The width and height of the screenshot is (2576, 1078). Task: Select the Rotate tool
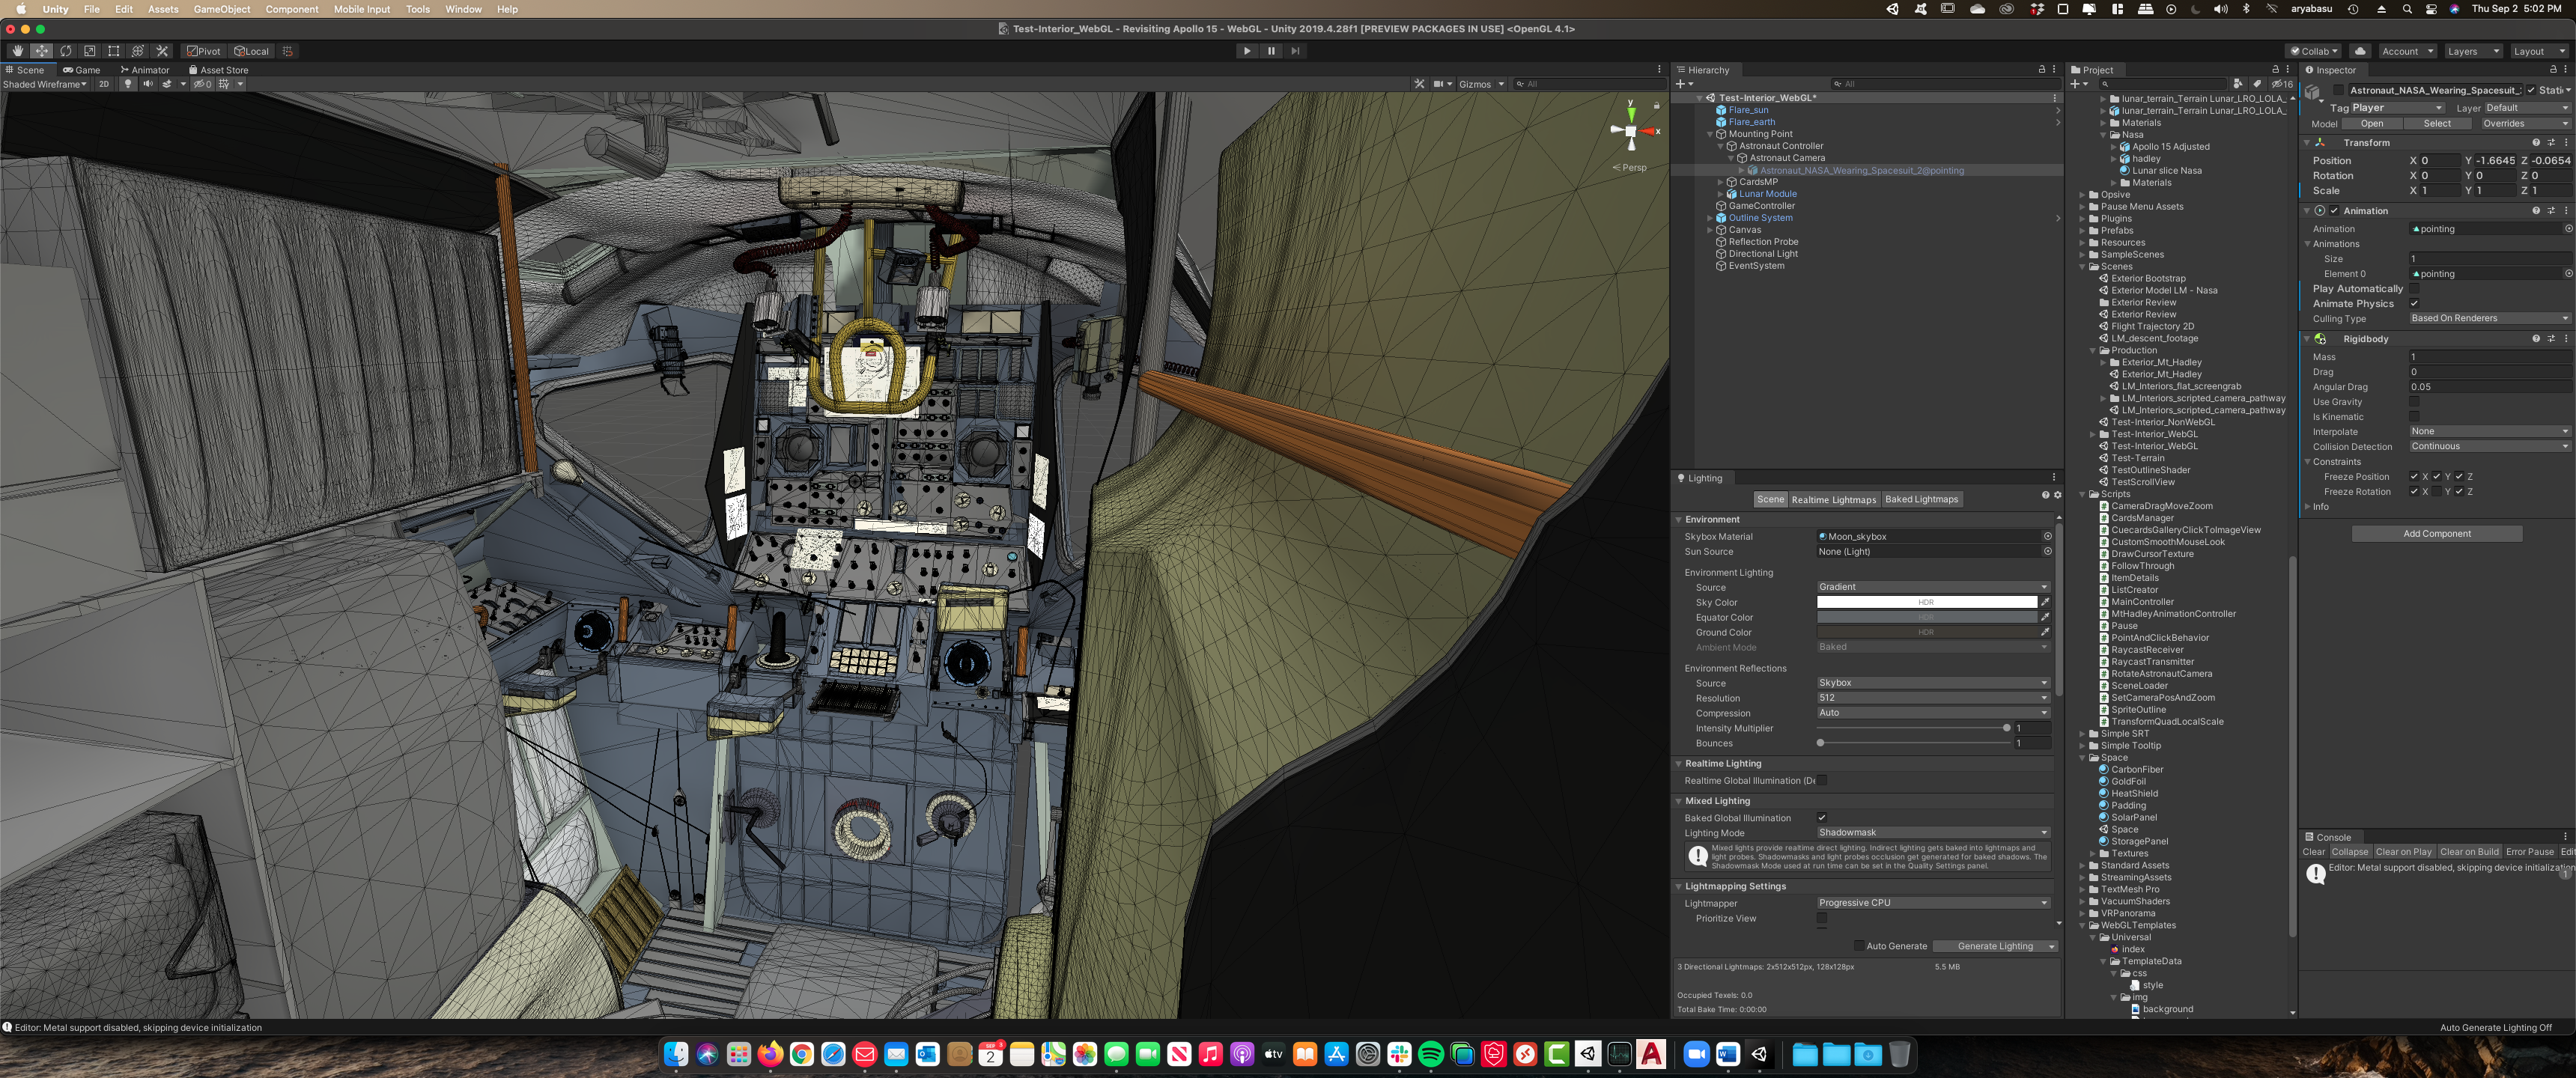point(66,51)
